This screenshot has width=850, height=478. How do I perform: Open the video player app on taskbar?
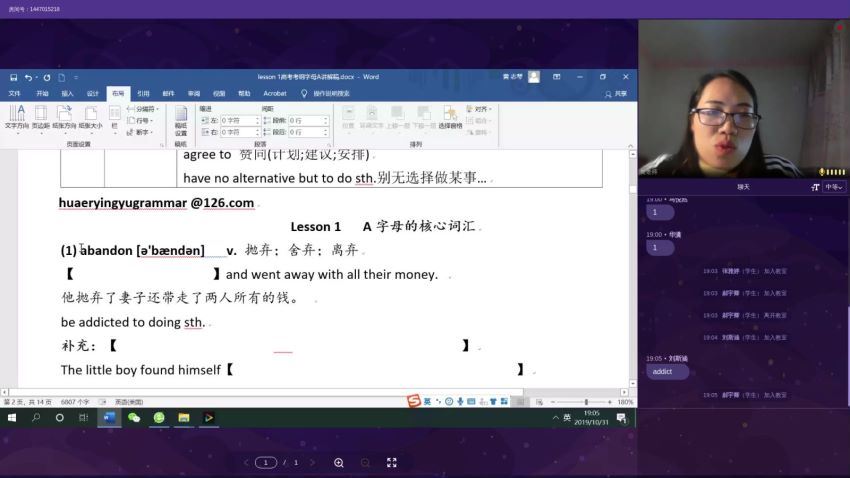coord(209,417)
